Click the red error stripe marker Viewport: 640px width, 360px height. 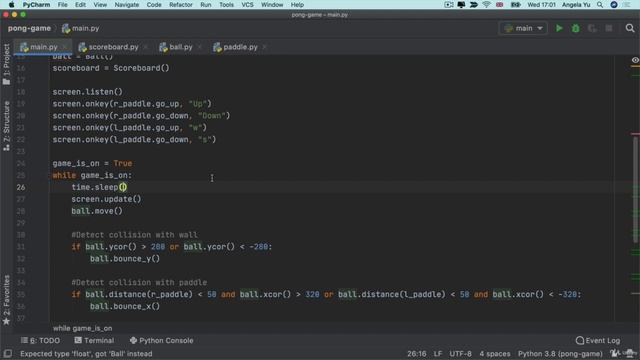pyautogui.click(x=635, y=133)
